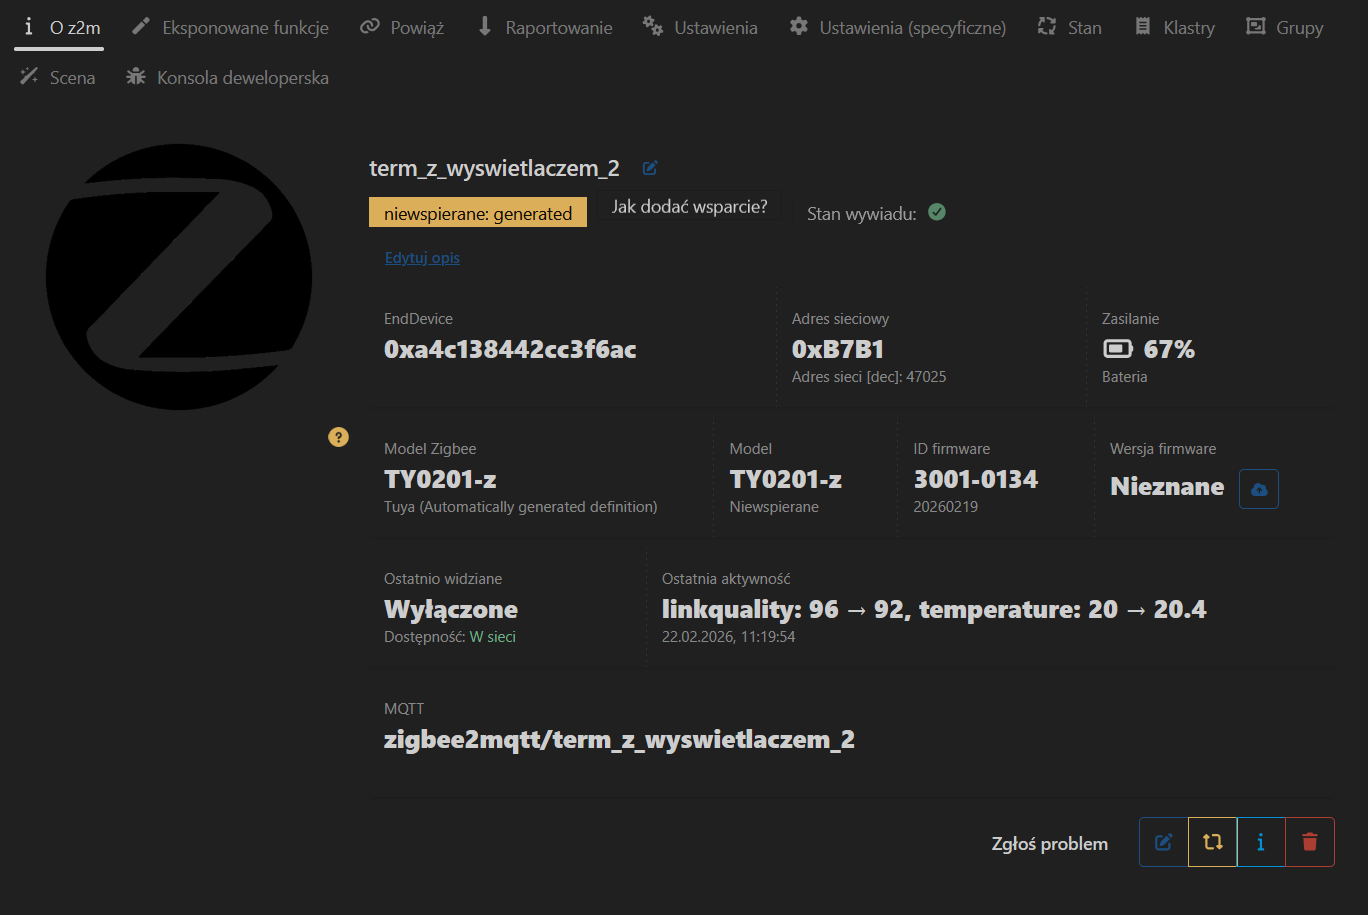Click the Niewspierane label under Model
Screen dimensions: 1368x915
coord(774,507)
